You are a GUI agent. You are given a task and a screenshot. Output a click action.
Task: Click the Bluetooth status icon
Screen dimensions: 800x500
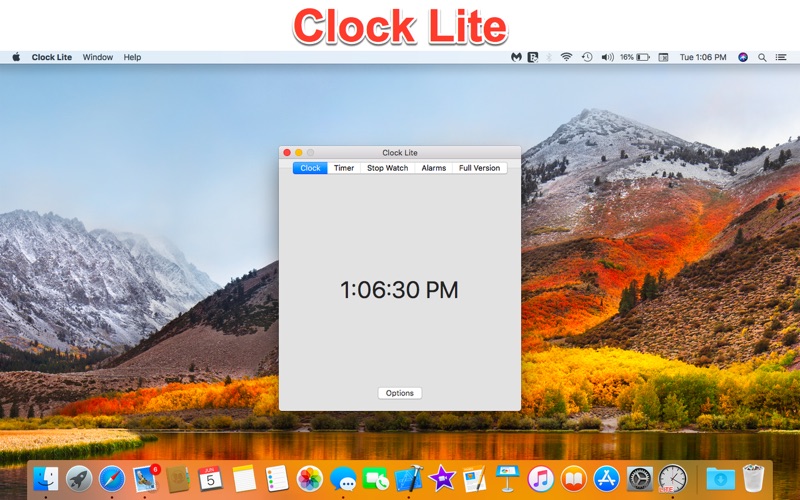(x=549, y=57)
